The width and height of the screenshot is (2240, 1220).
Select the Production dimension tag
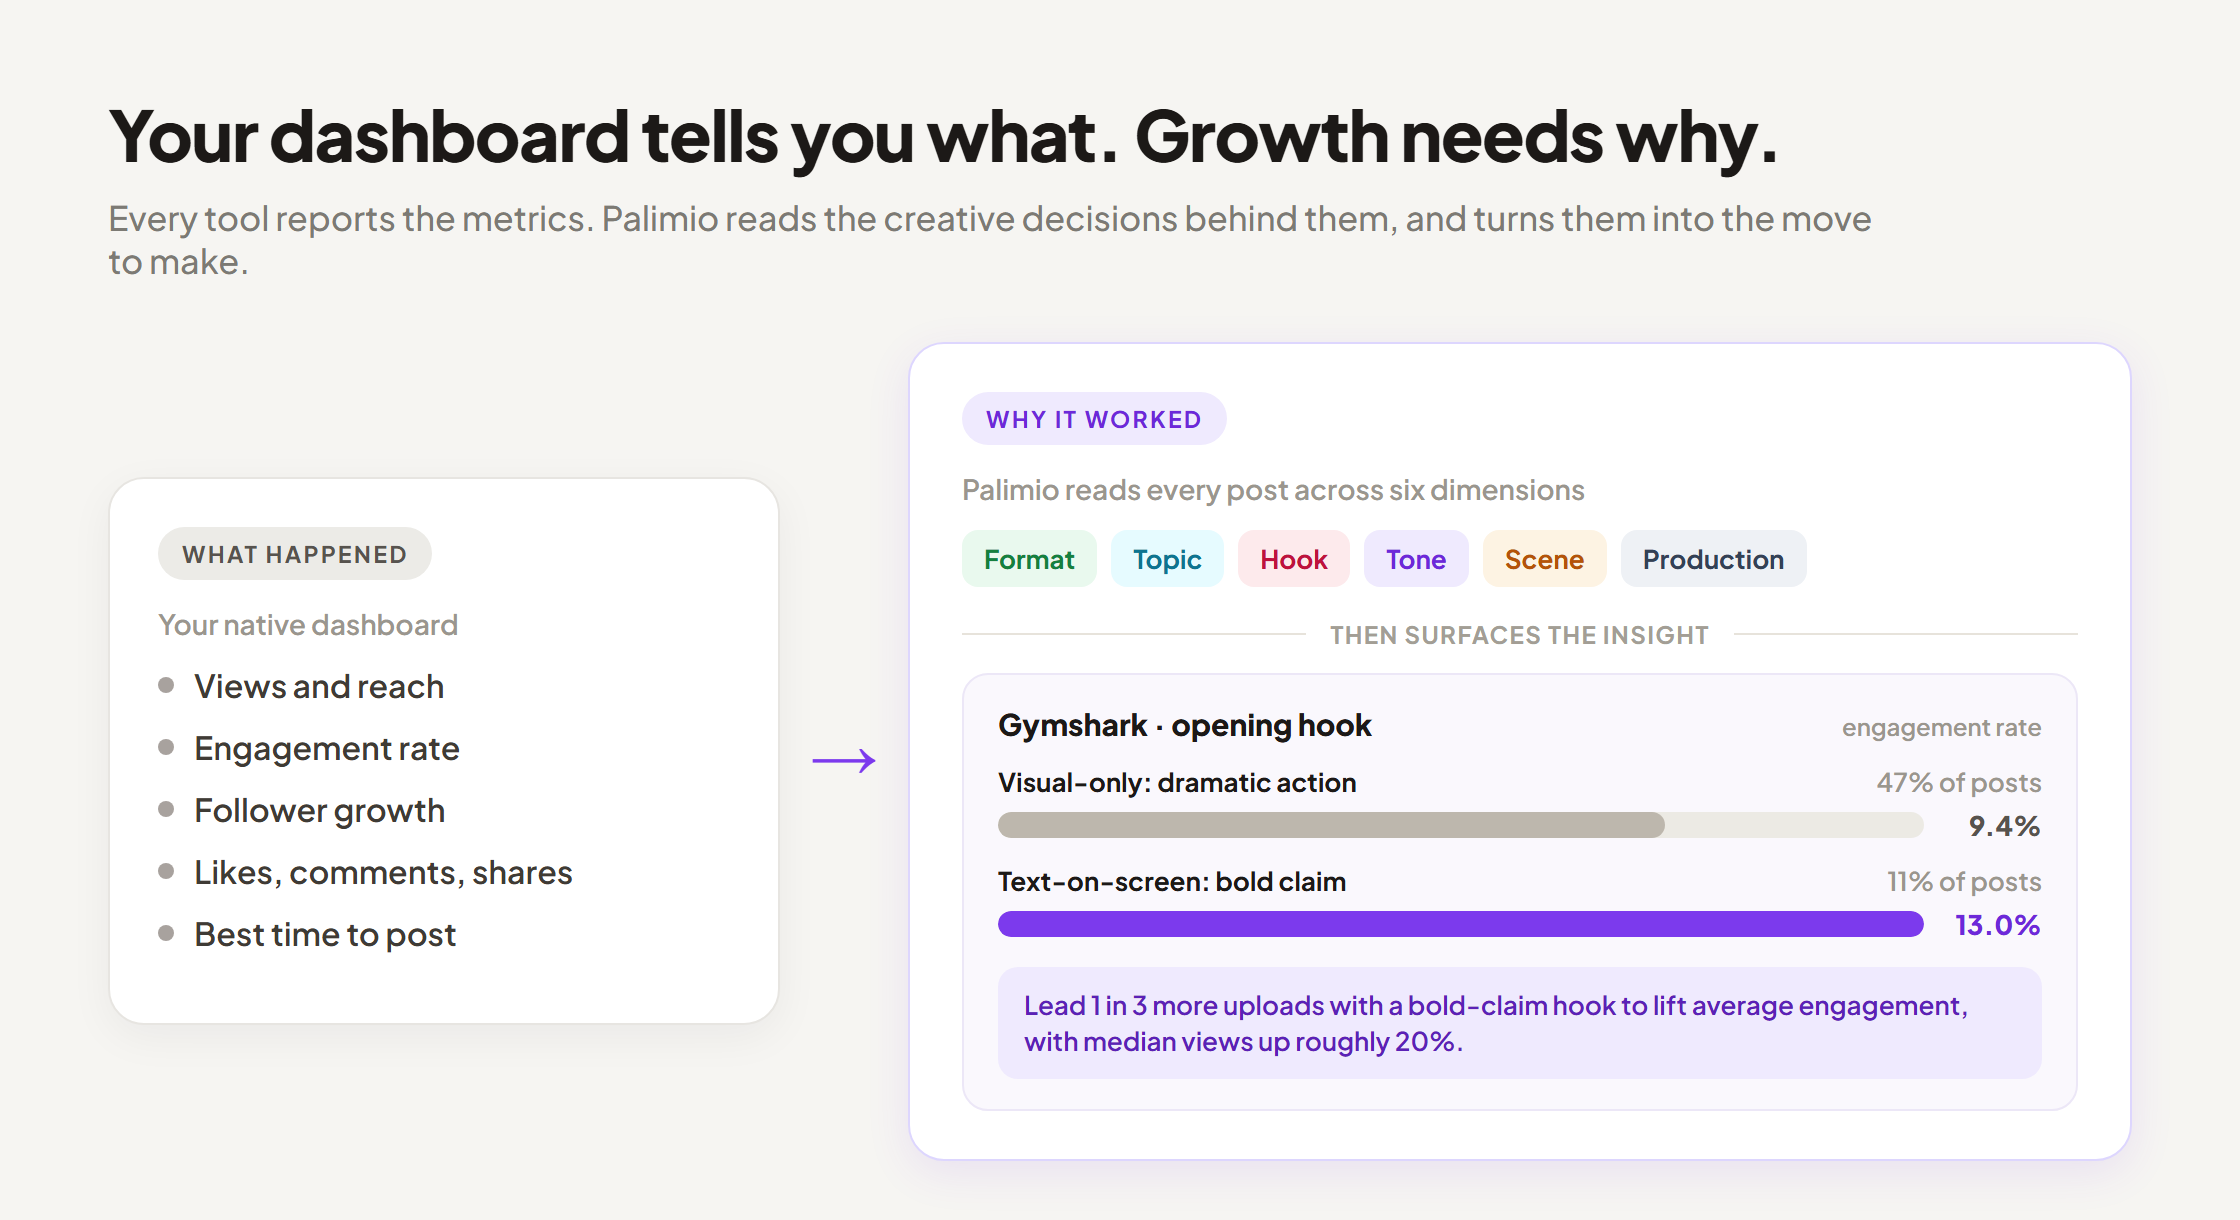[1713, 559]
